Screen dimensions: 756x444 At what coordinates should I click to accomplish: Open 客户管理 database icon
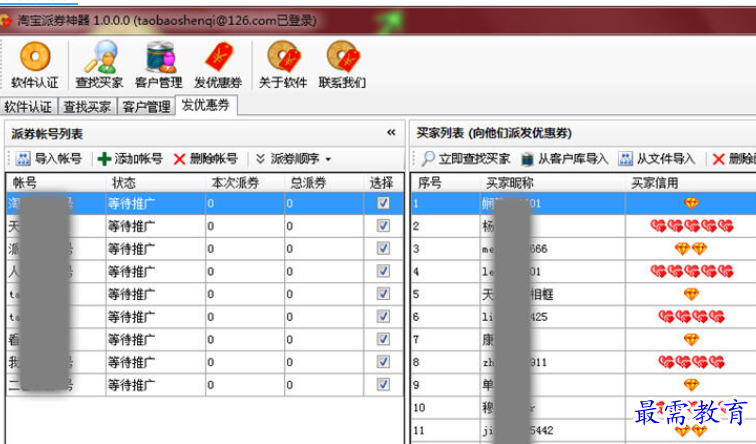(x=159, y=65)
